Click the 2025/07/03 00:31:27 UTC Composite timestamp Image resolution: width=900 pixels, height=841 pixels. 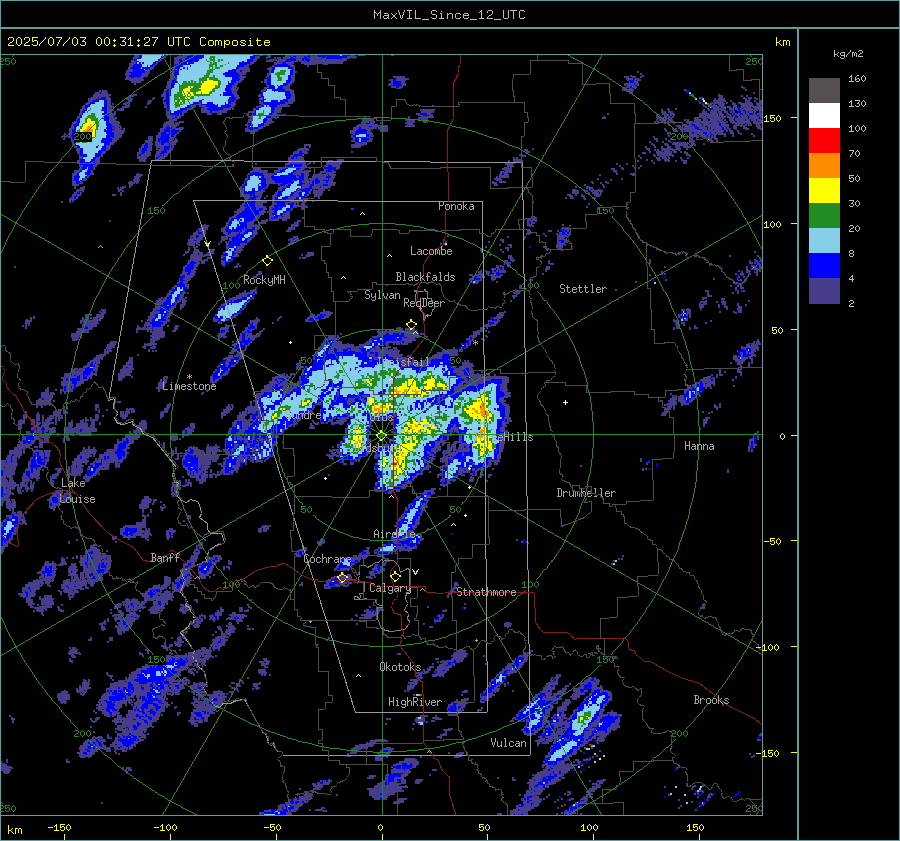(138, 42)
